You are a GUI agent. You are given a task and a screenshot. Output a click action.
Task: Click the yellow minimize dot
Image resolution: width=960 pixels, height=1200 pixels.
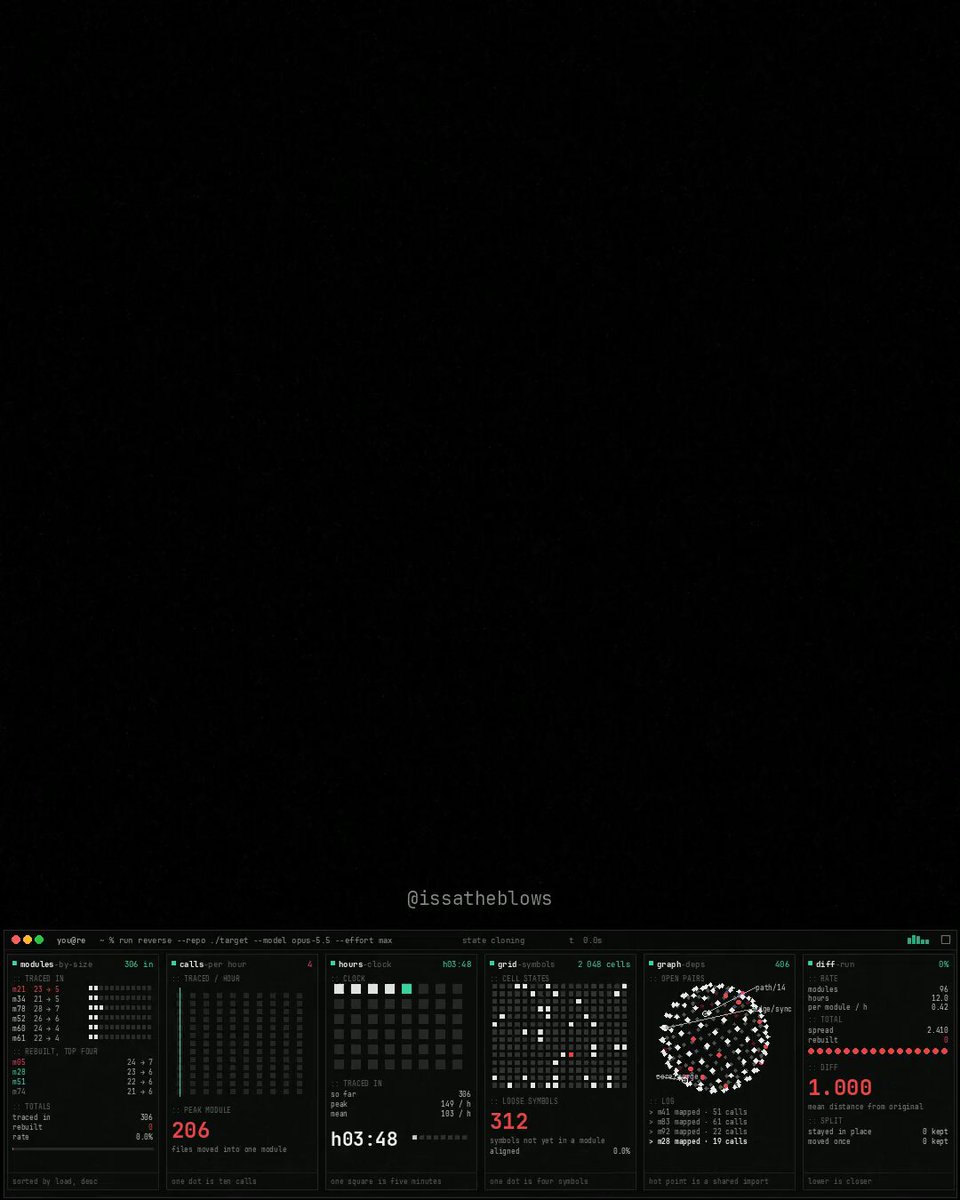(x=28, y=940)
